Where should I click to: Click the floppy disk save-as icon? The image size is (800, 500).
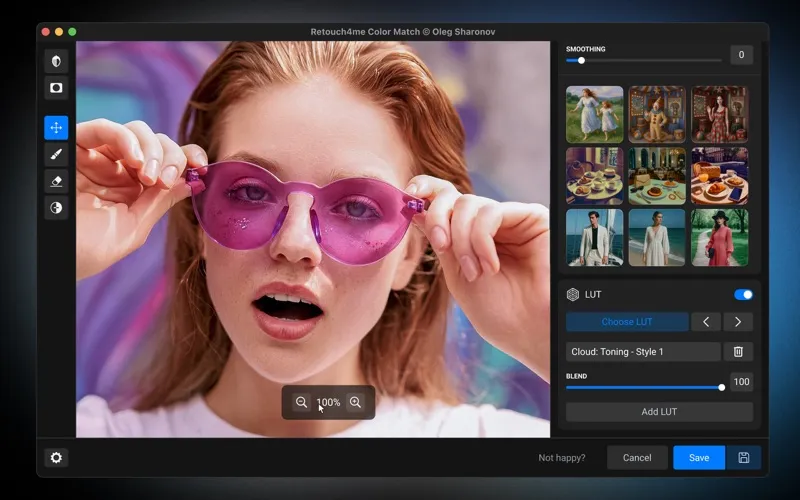point(744,457)
